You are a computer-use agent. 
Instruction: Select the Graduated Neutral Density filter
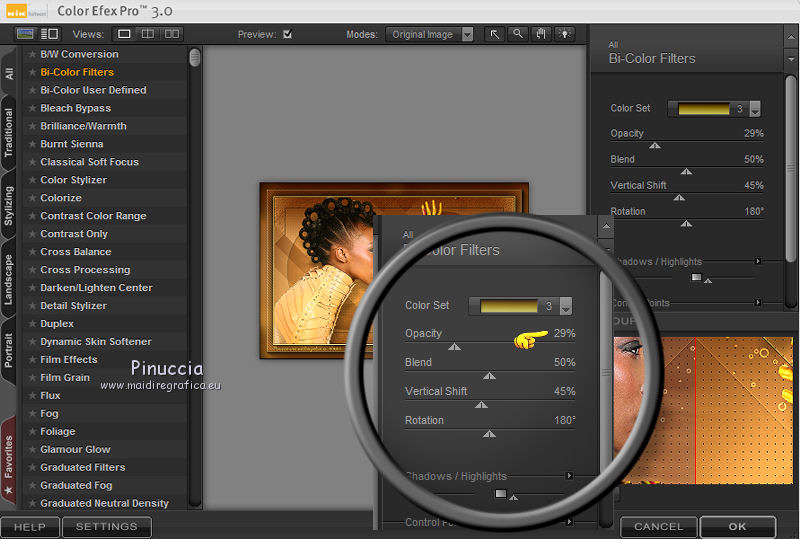pos(105,503)
